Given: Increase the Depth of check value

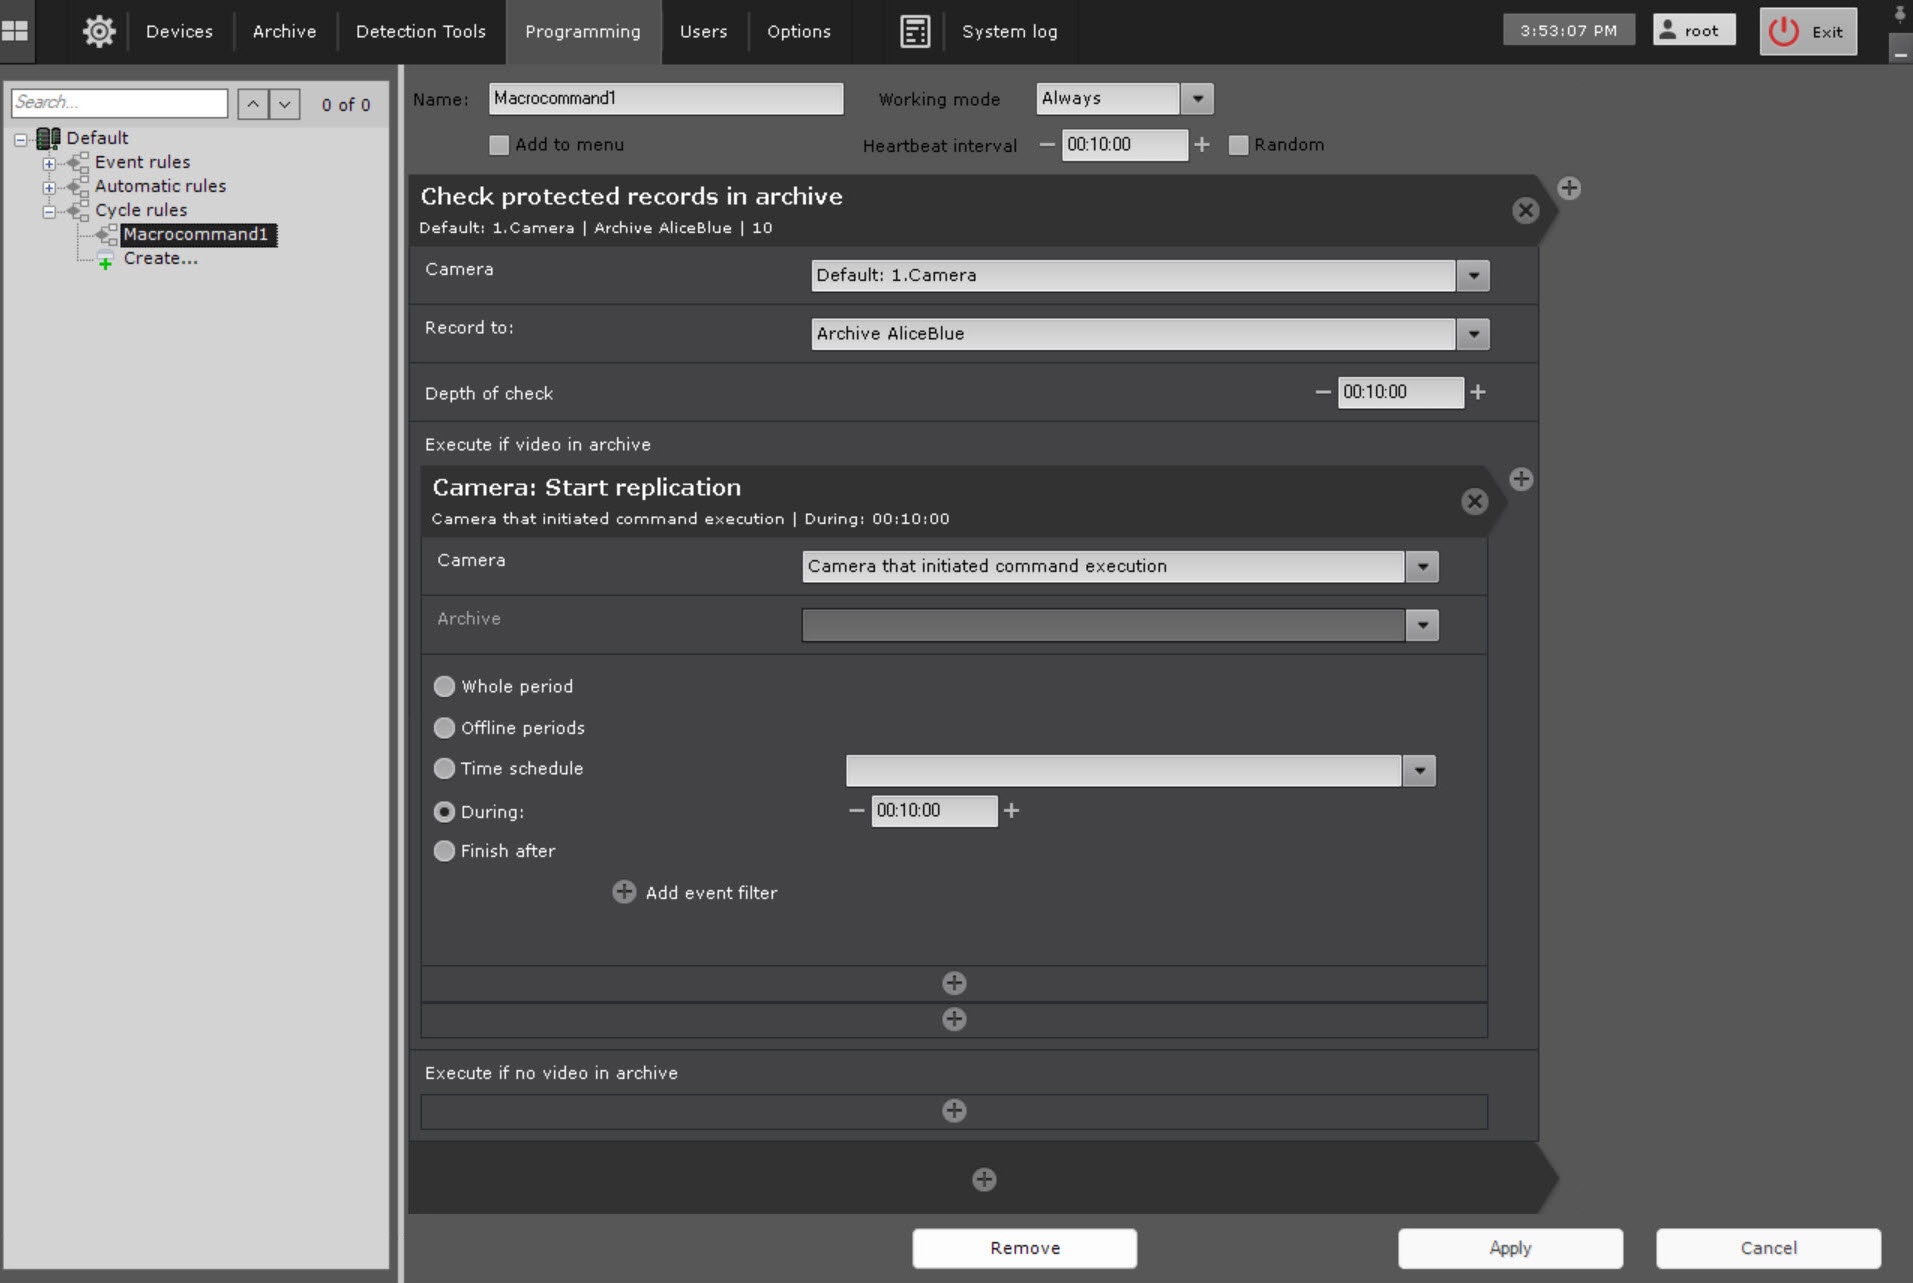Looking at the screenshot, I should (x=1478, y=392).
